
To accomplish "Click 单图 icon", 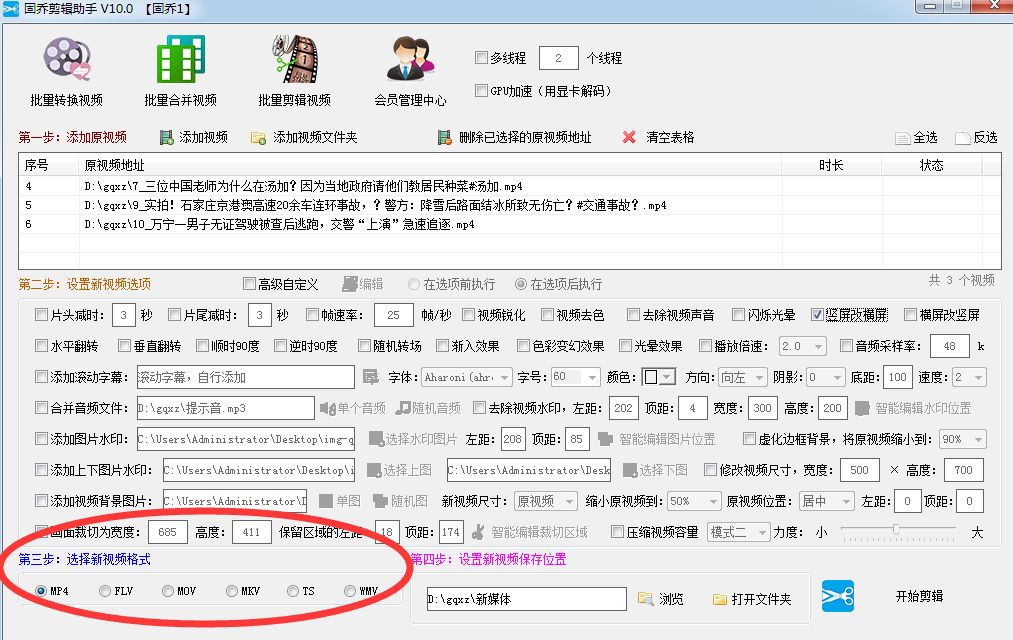I will (x=326, y=501).
